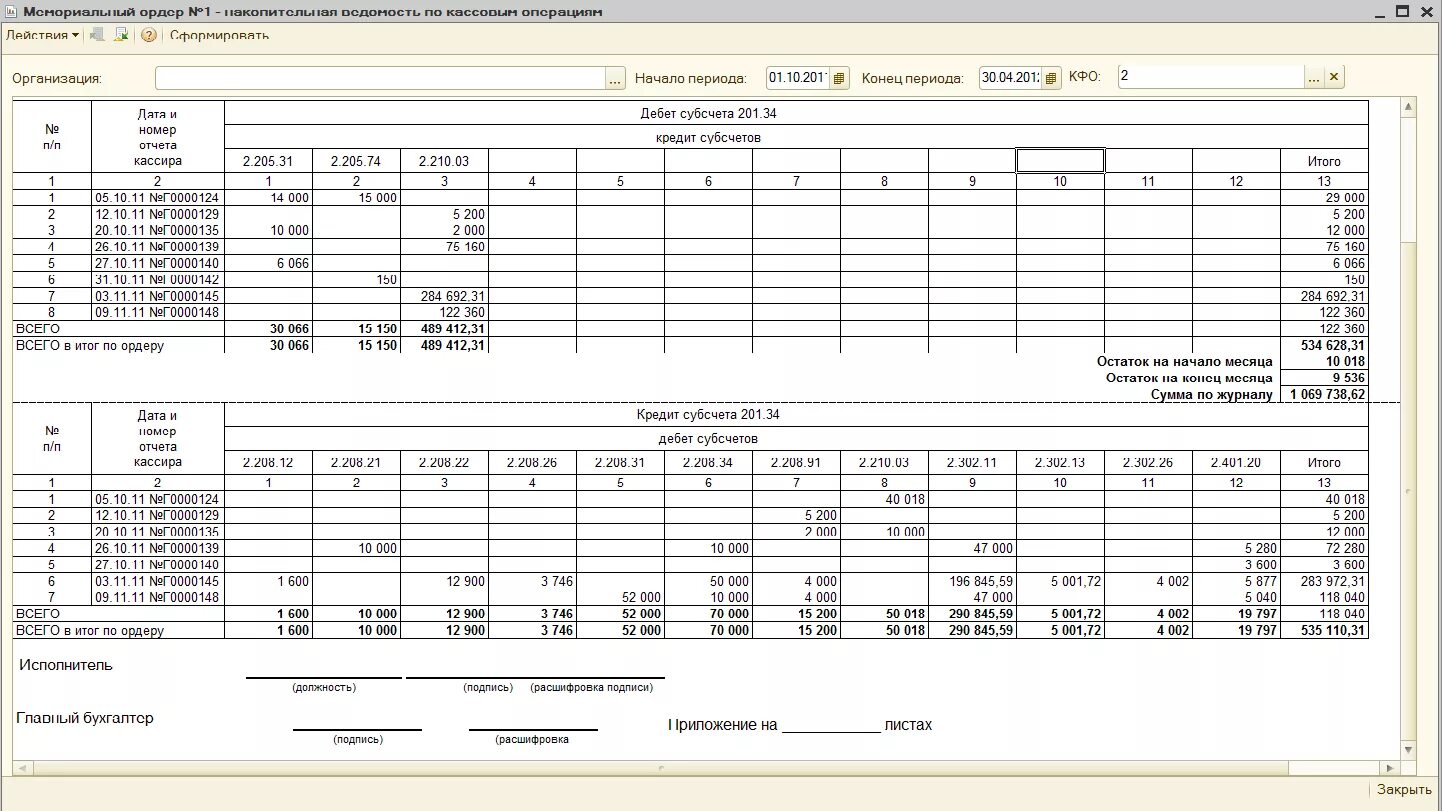Click the Начало периода date field
The width and height of the screenshot is (1442, 811).
(x=798, y=77)
